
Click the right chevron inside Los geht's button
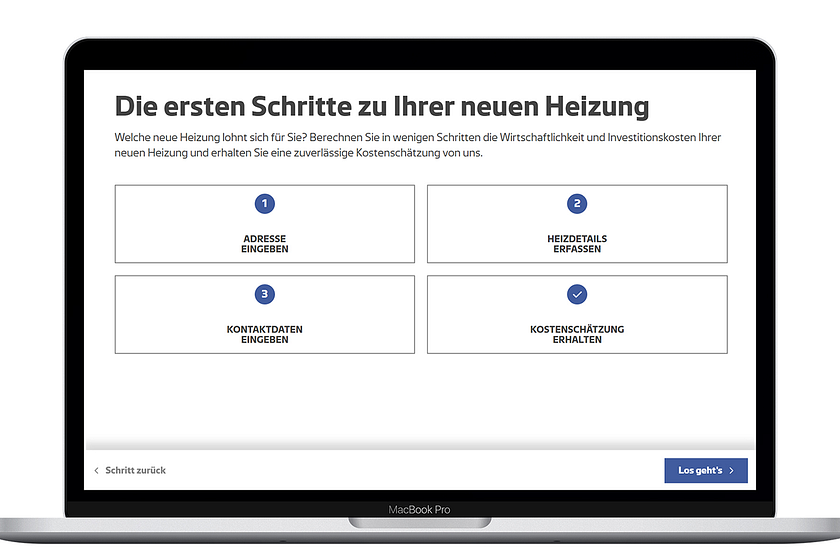(x=732, y=470)
